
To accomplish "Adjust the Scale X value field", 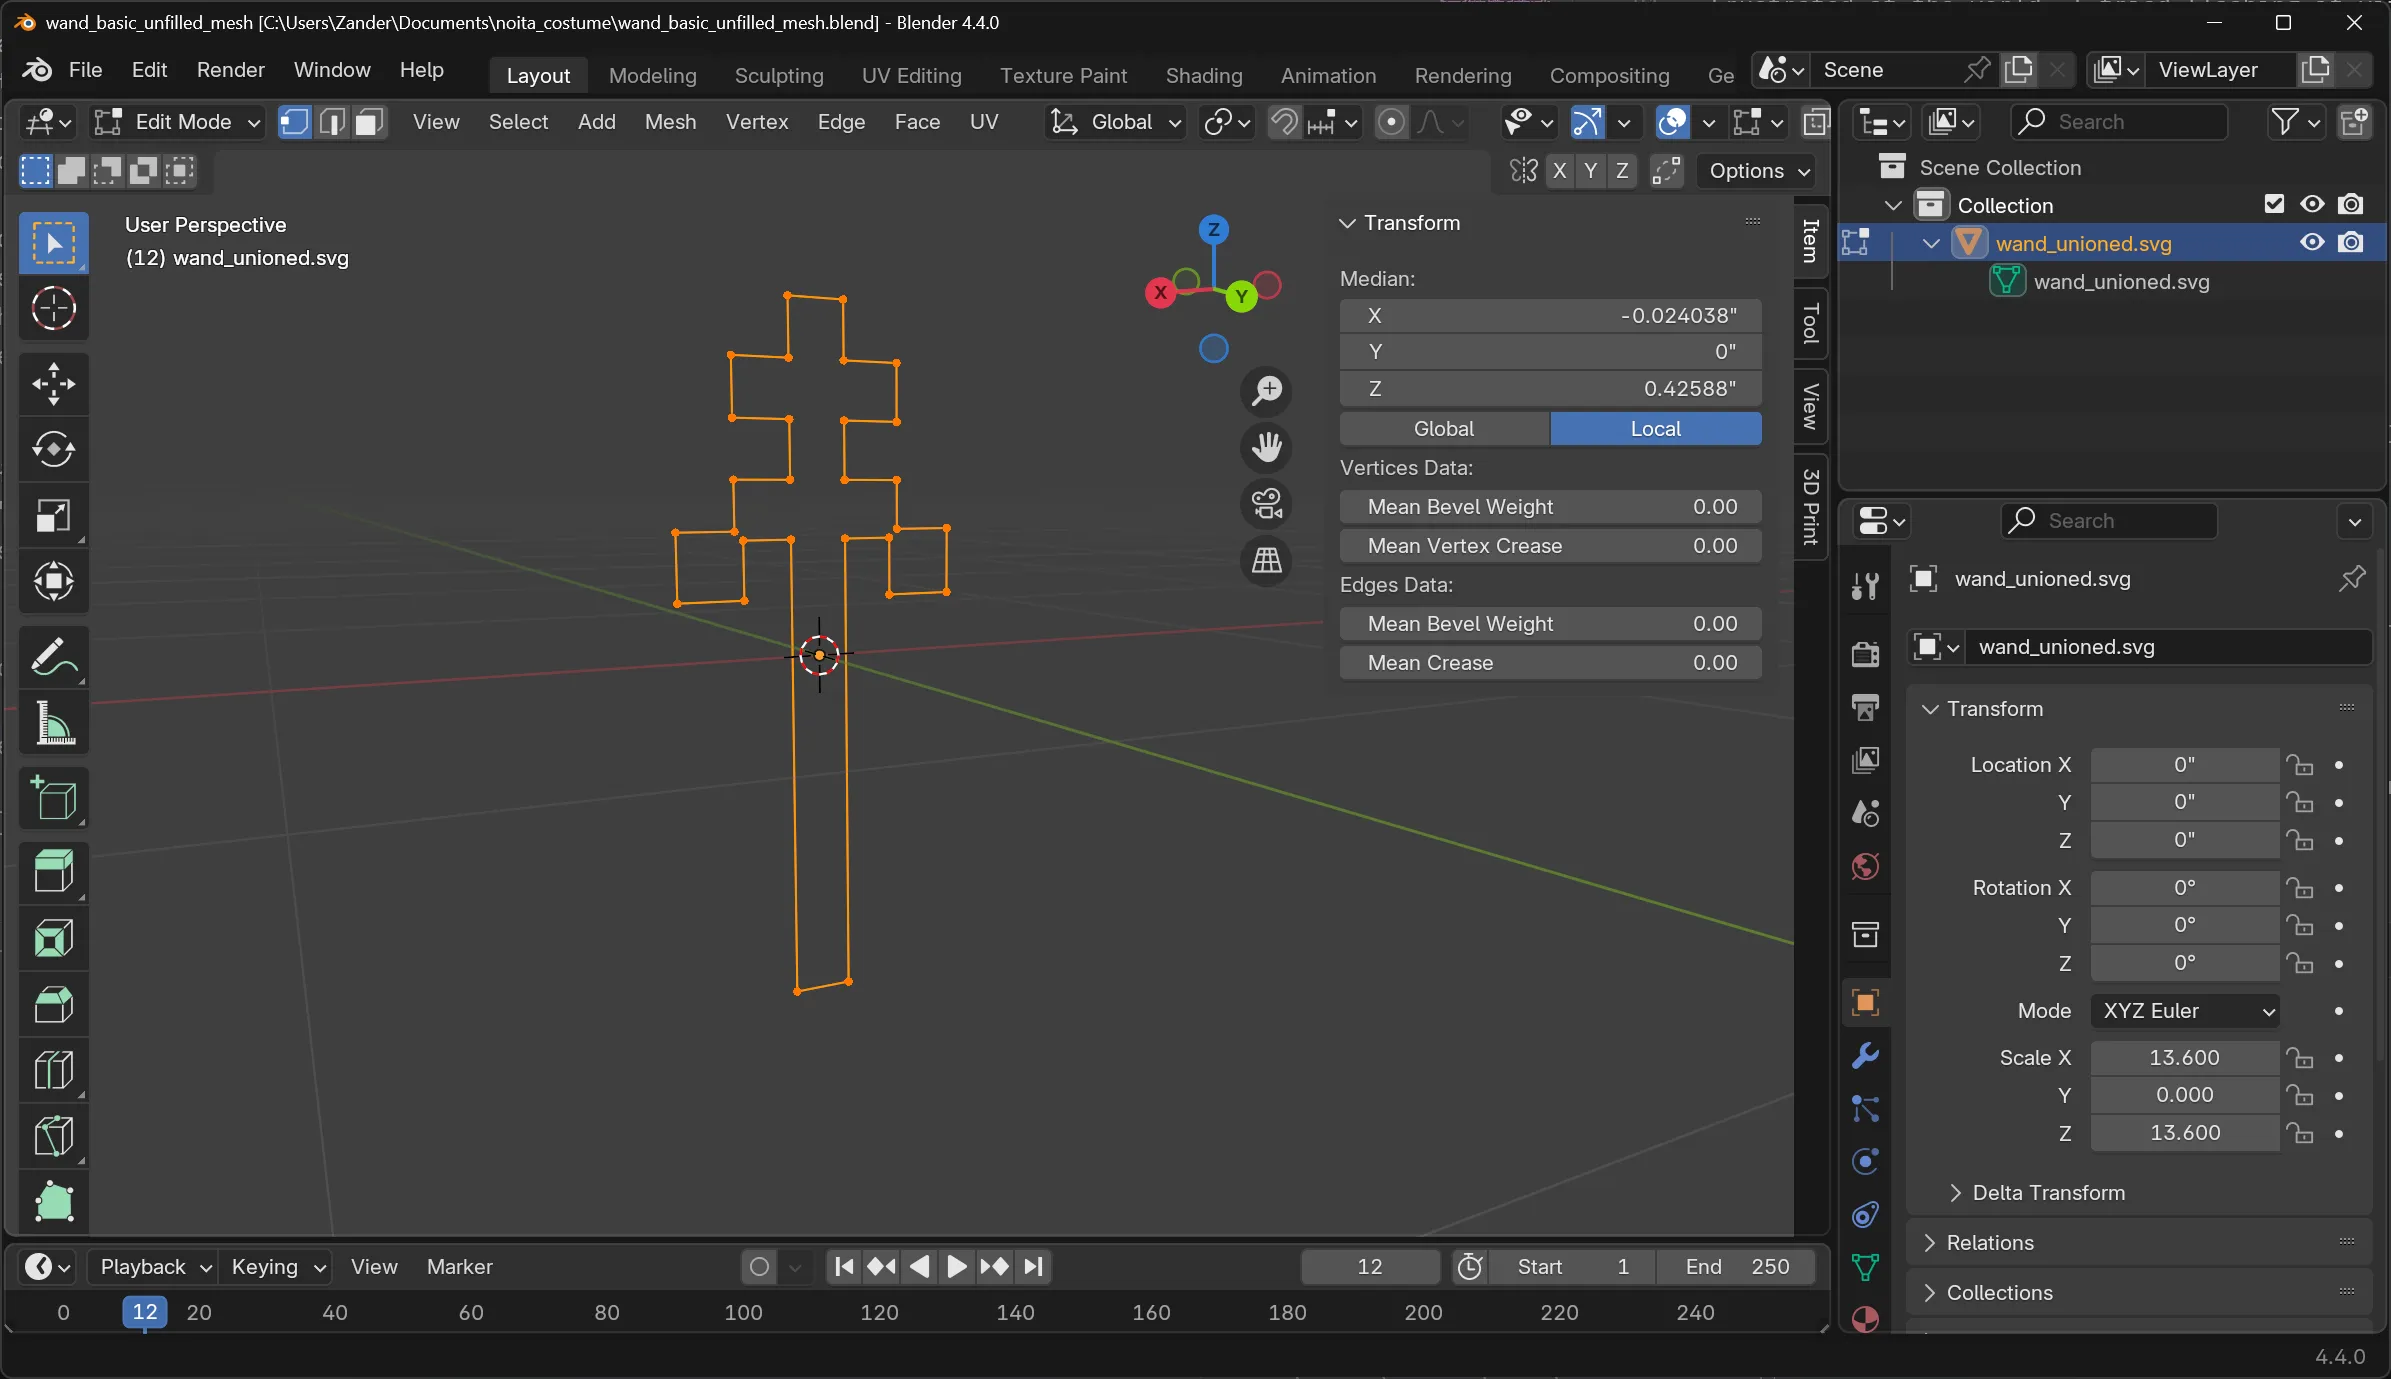I will 2183,1057.
